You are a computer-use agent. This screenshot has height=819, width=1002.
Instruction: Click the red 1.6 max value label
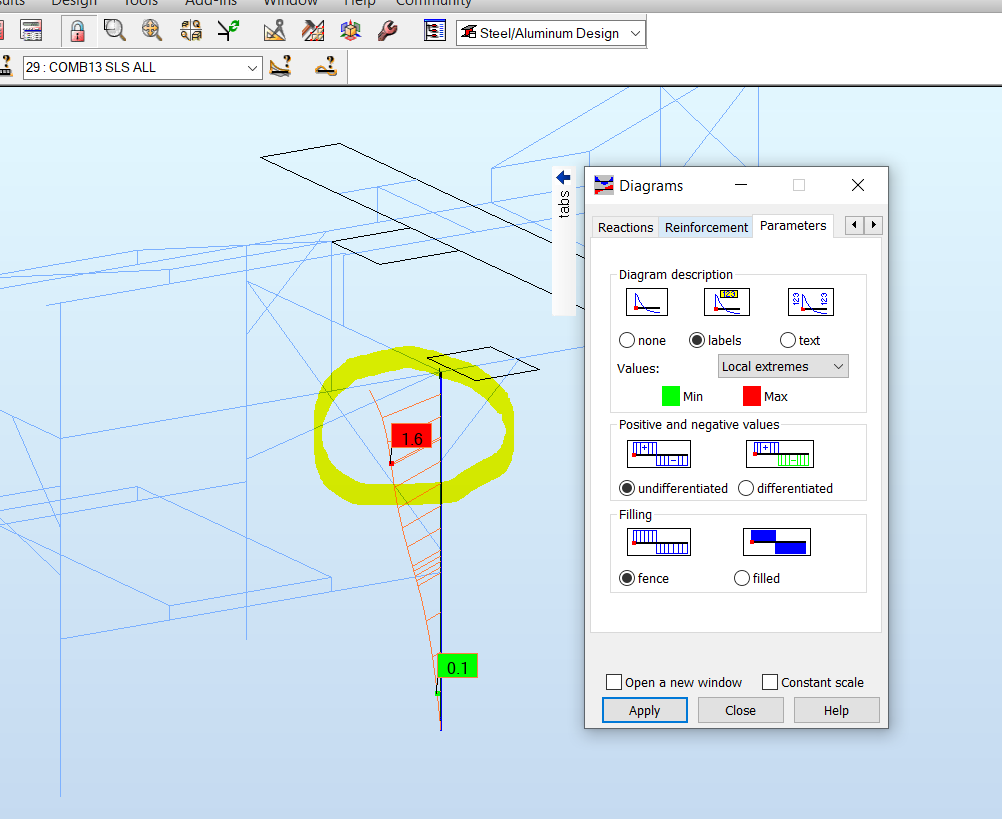(412, 438)
